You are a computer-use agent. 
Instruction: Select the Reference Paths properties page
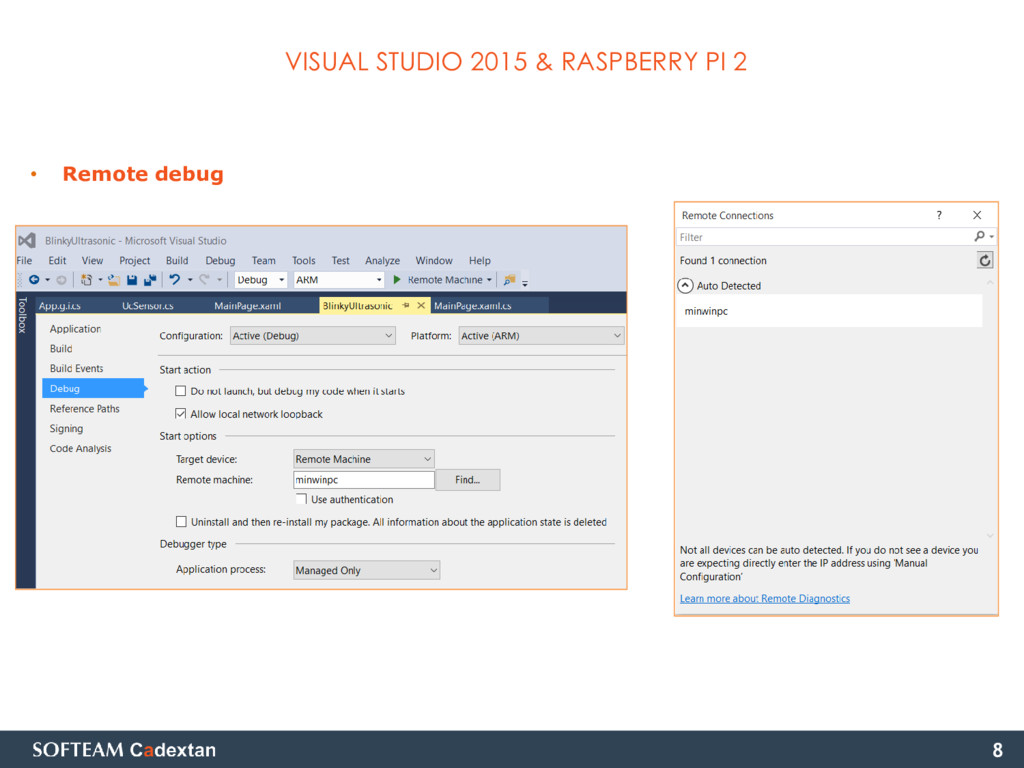(84, 408)
